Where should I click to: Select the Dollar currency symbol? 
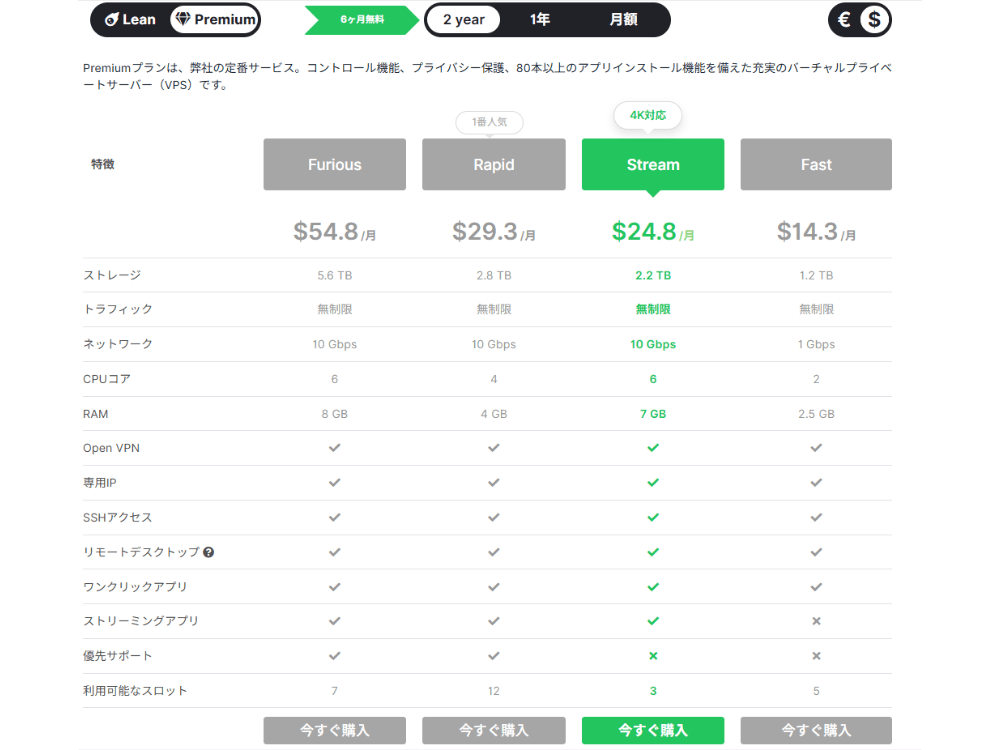874,20
